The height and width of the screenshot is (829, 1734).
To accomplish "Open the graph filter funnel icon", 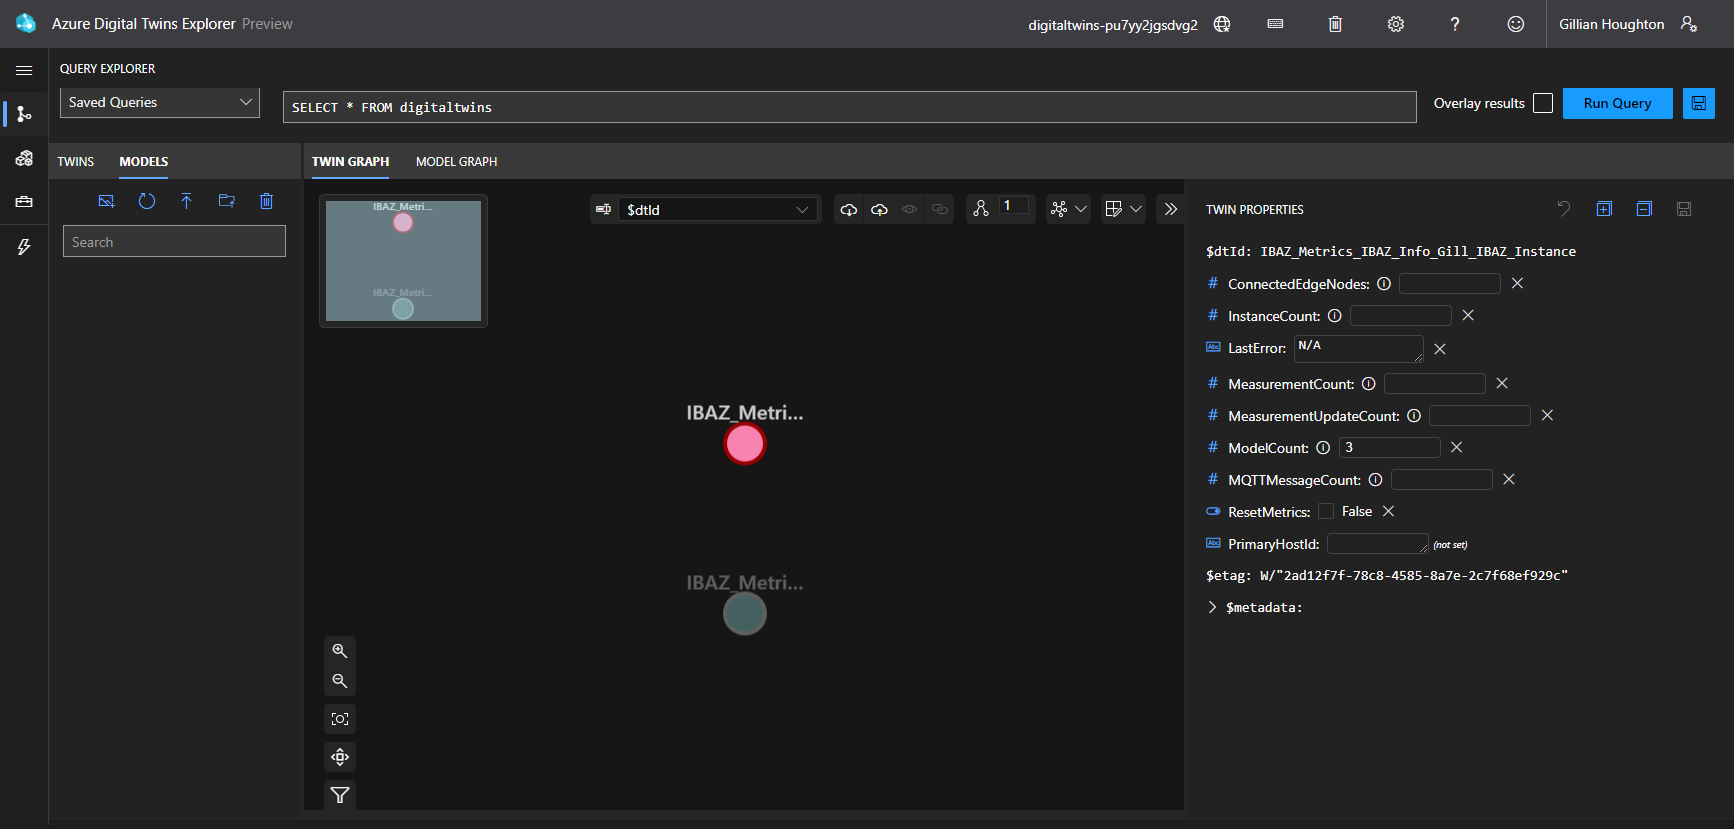I will click(340, 795).
